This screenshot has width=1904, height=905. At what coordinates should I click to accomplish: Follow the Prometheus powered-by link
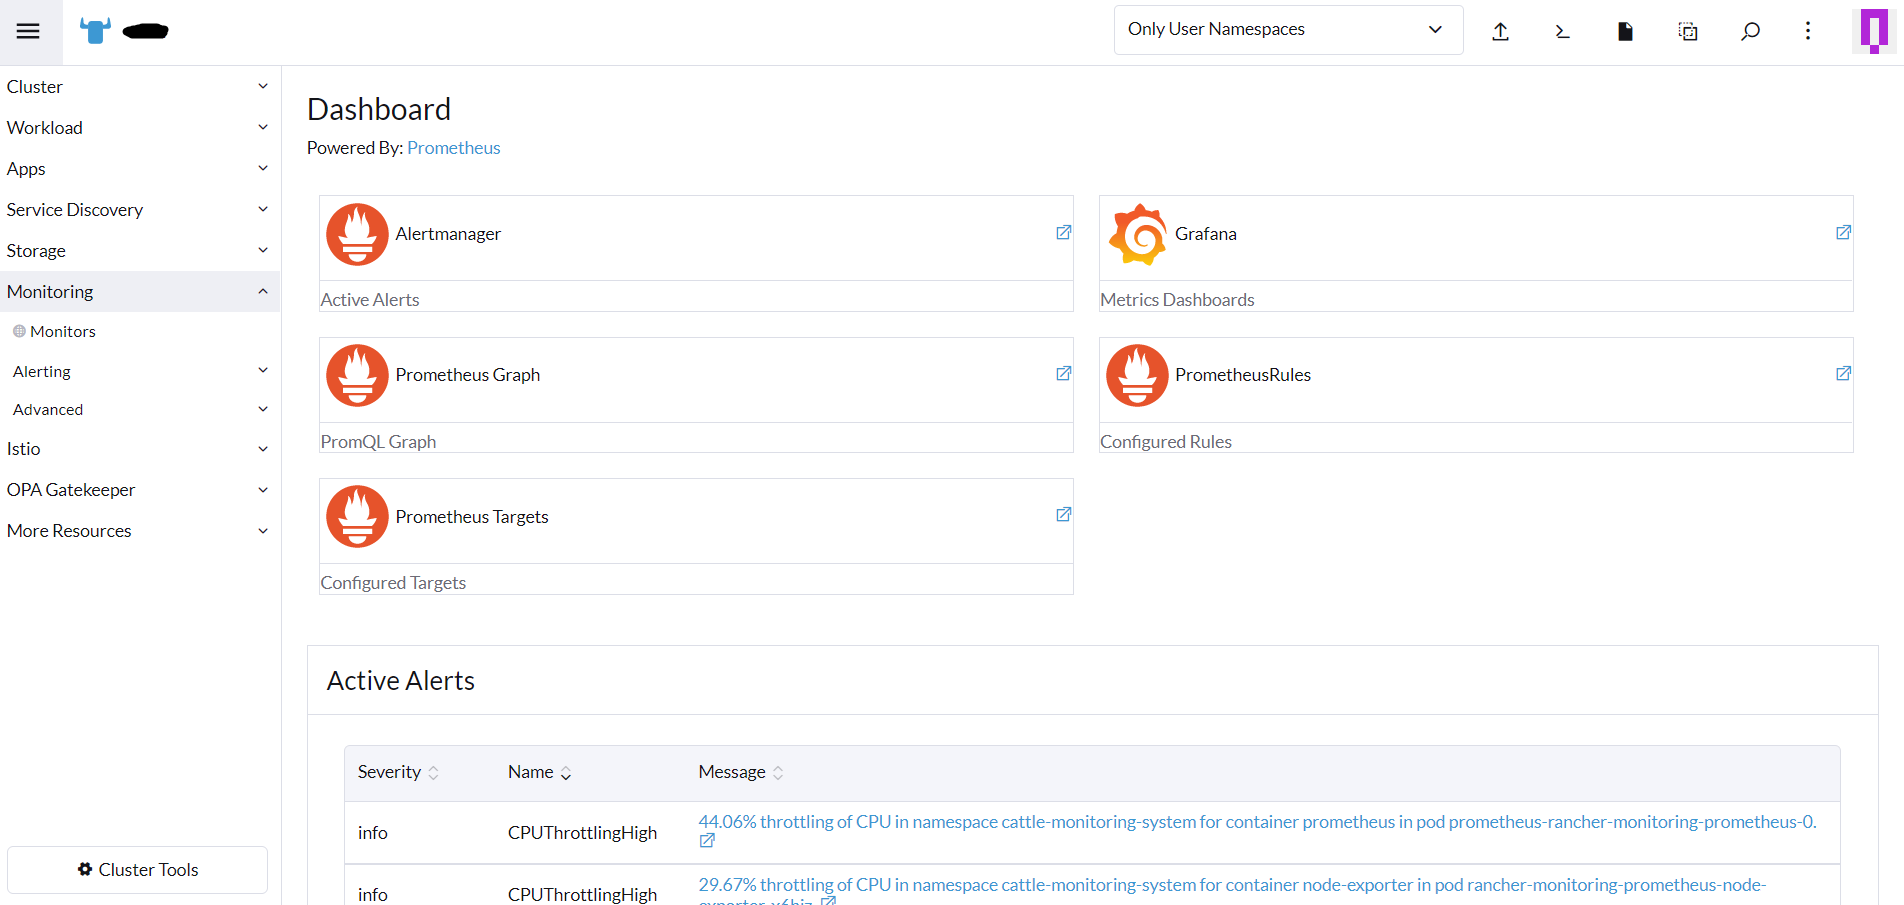(x=453, y=148)
